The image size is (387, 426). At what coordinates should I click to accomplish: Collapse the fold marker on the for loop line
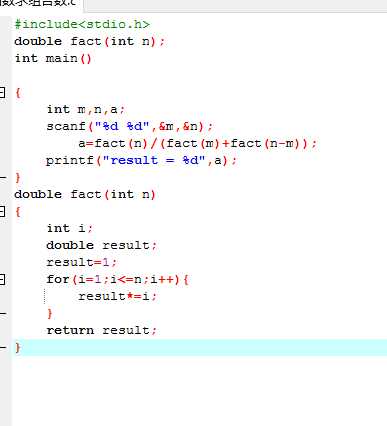(x=2, y=279)
